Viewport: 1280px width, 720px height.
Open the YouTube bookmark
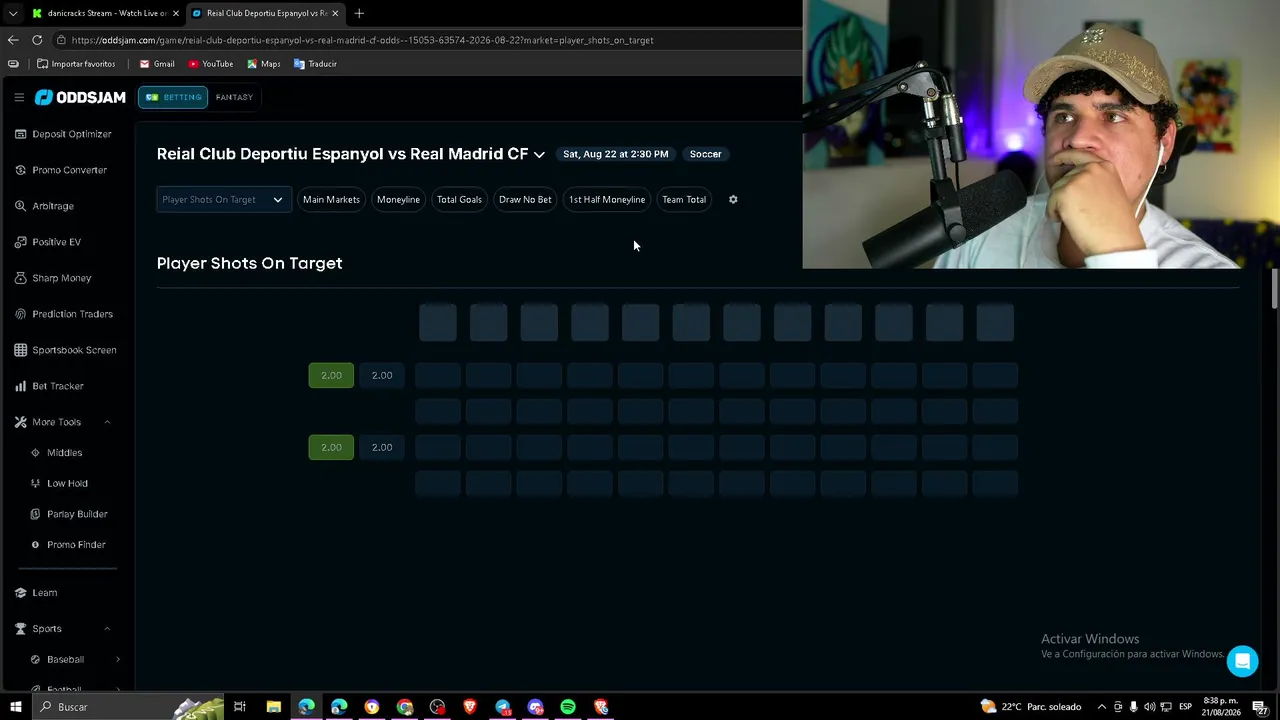click(x=211, y=64)
